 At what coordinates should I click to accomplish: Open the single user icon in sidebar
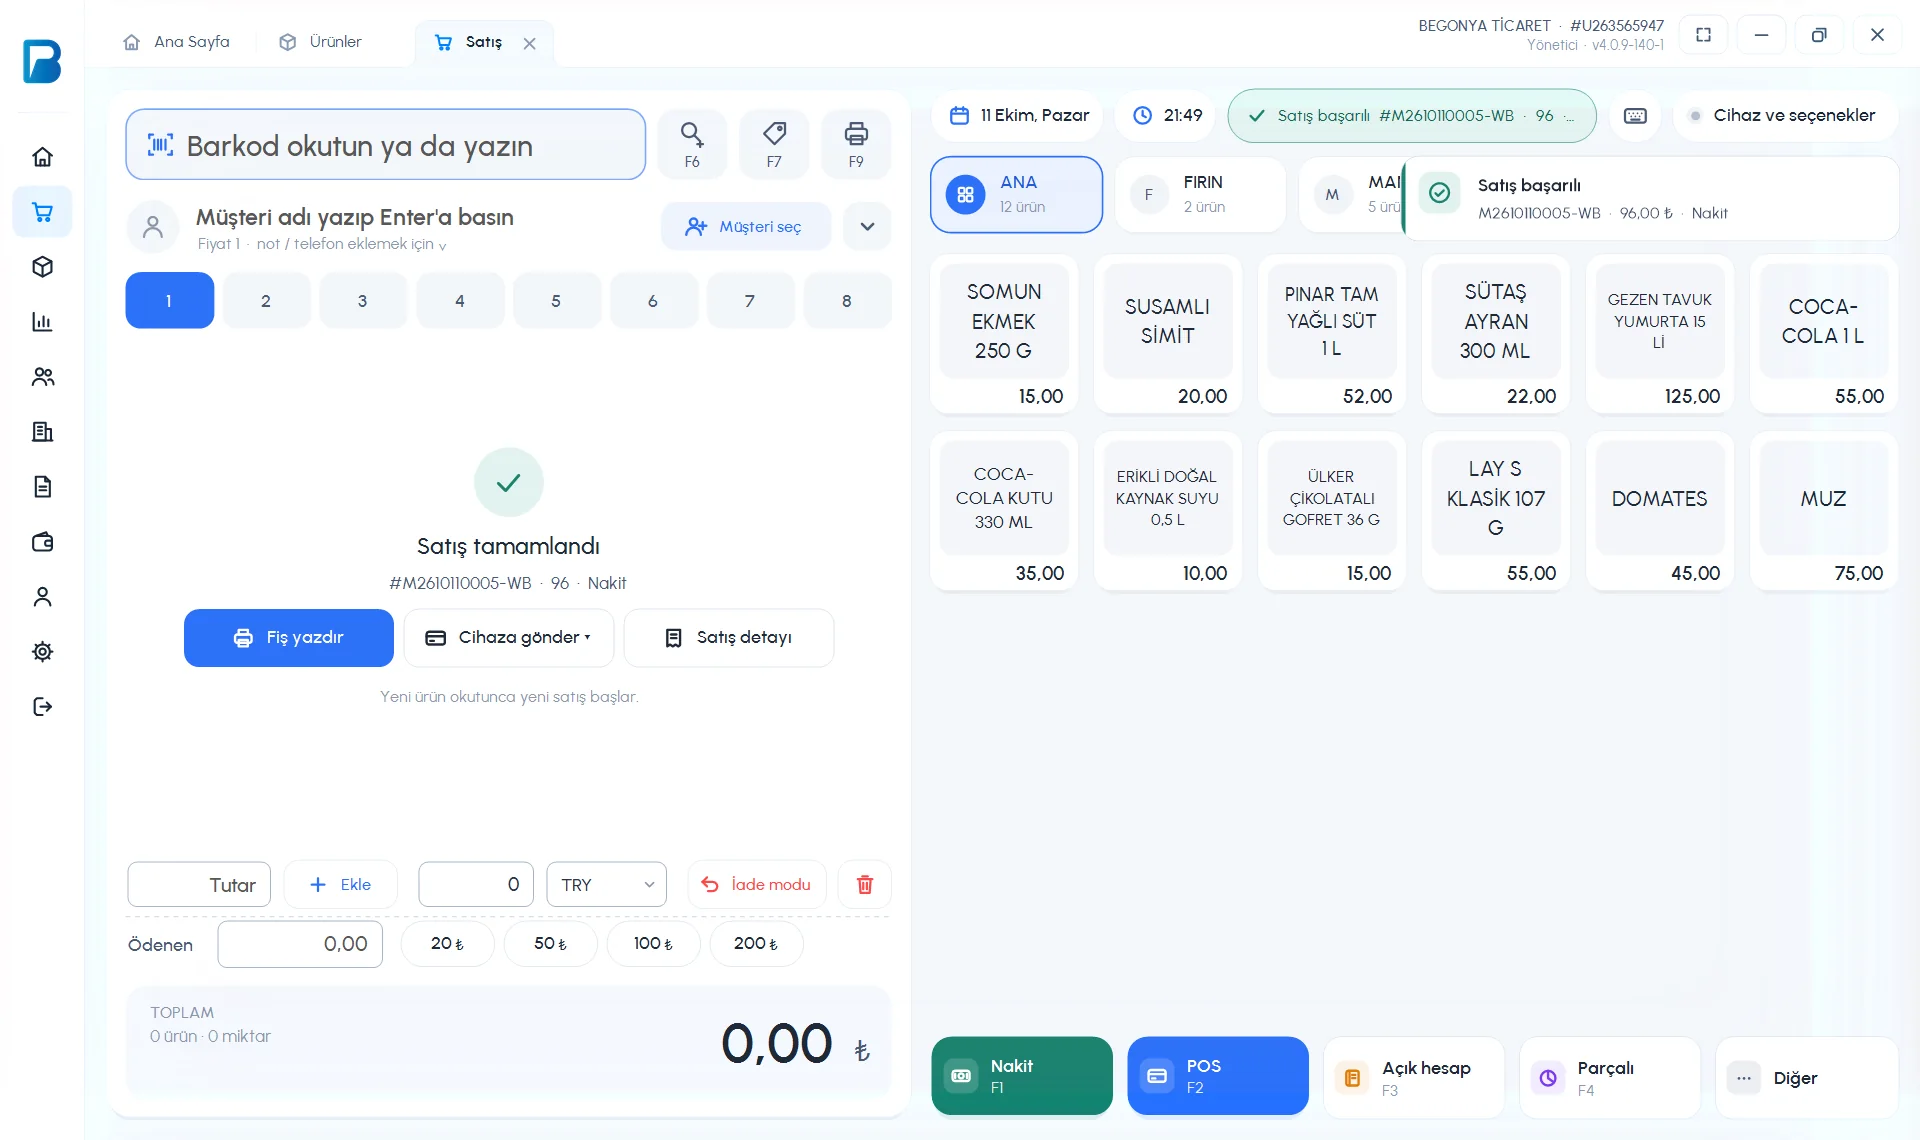[42, 597]
